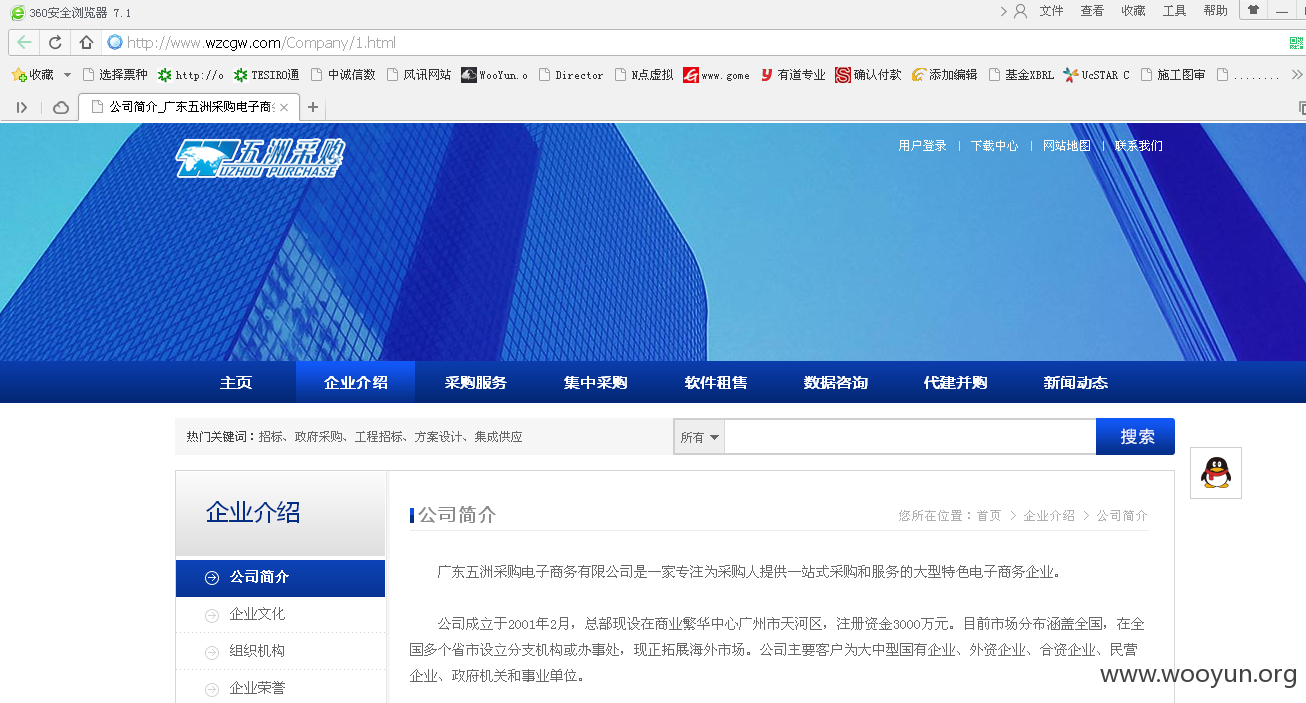Click the 企业介绍 breadcrumb link
The height and width of the screenshot is (703, 1306).
(x=1049, y=516)
